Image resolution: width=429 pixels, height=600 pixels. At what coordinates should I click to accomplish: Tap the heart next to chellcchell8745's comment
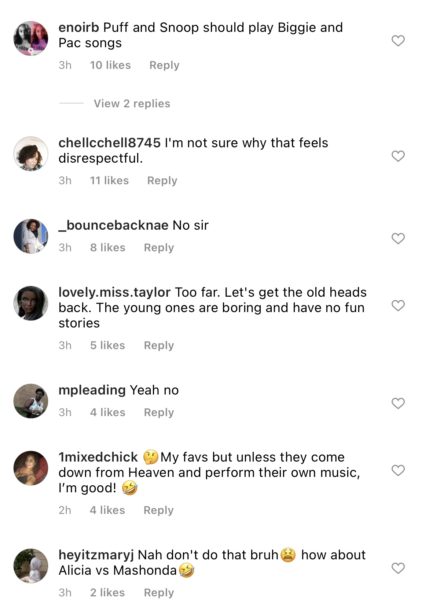click(x=398, y=156)
